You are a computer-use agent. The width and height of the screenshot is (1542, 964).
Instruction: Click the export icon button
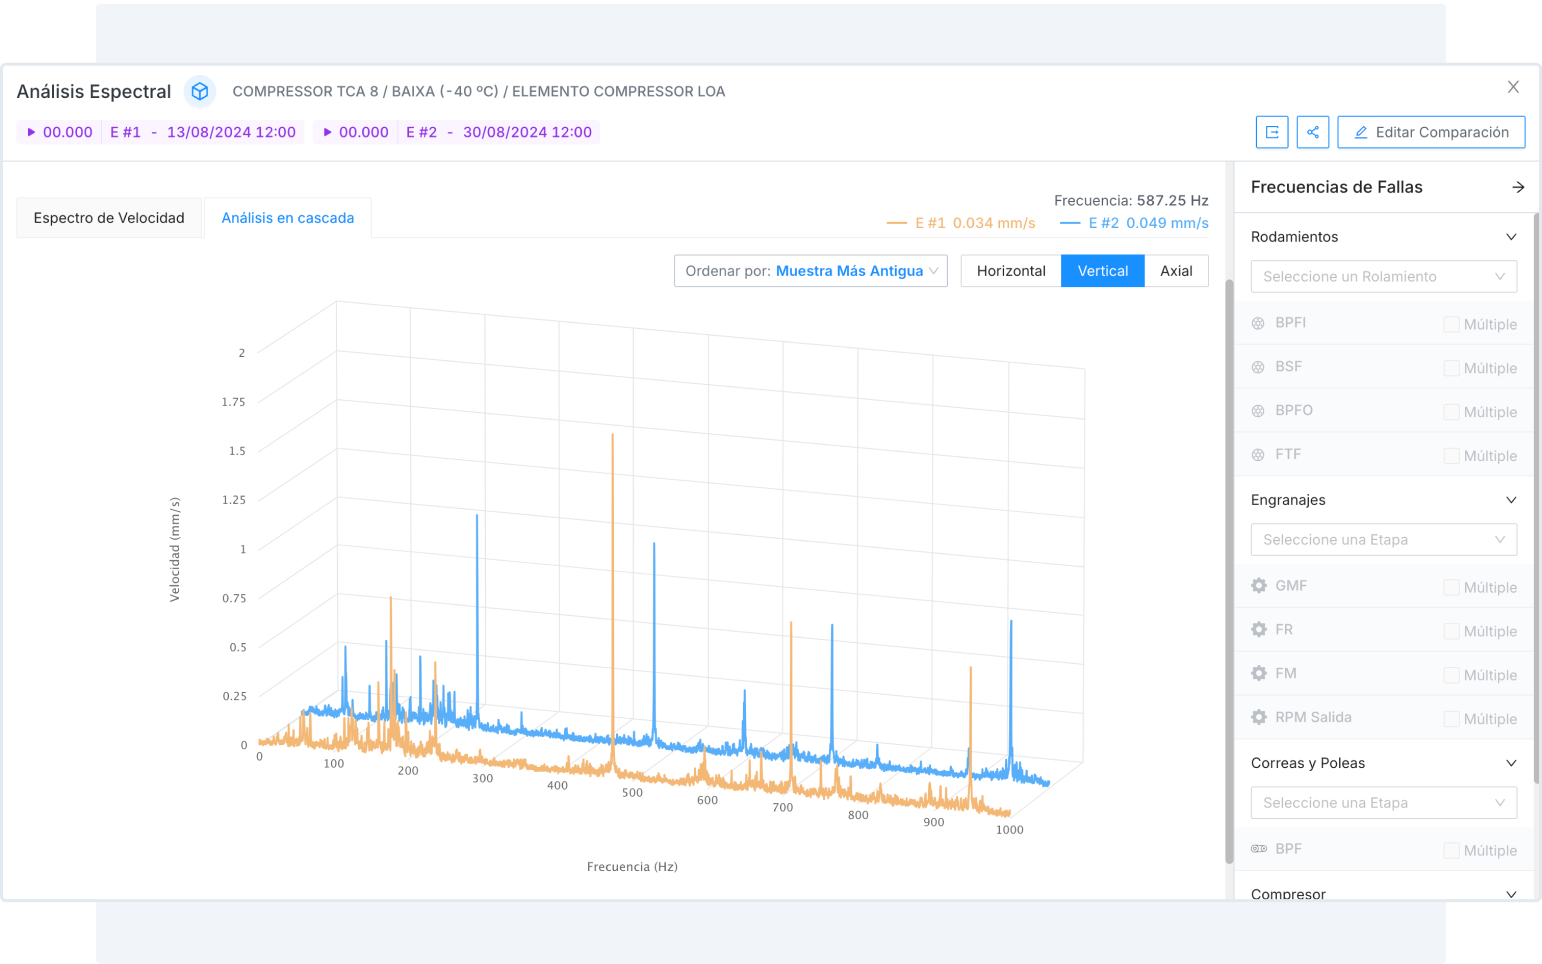tap(1272, 132)
